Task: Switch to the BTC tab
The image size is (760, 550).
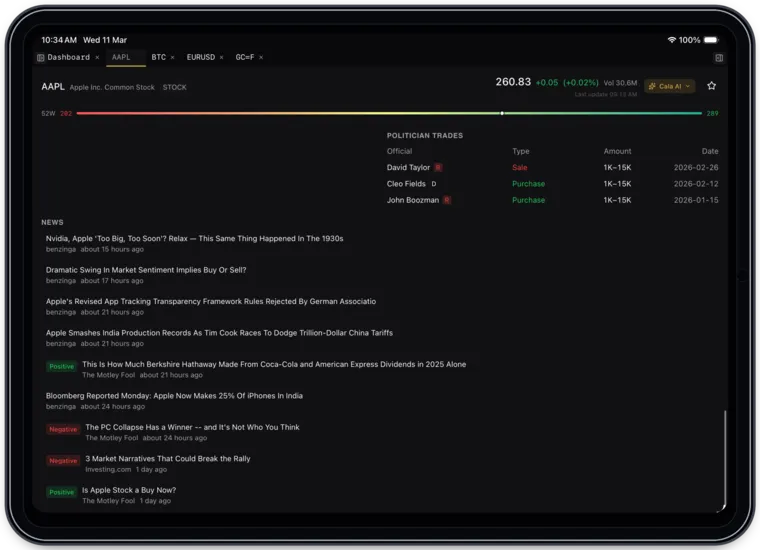Action: click(x=158, y=57)
